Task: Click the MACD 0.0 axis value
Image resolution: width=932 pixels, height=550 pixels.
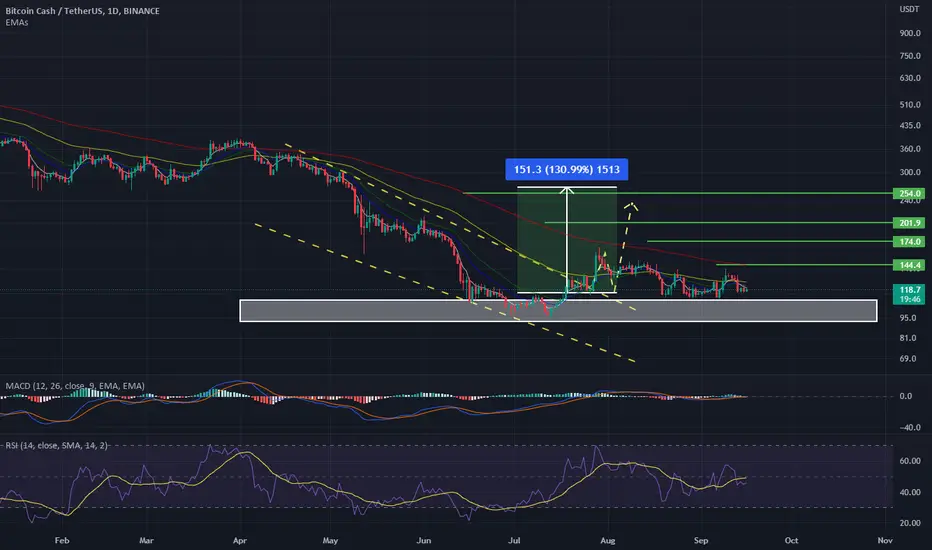Action: (906, 396)
